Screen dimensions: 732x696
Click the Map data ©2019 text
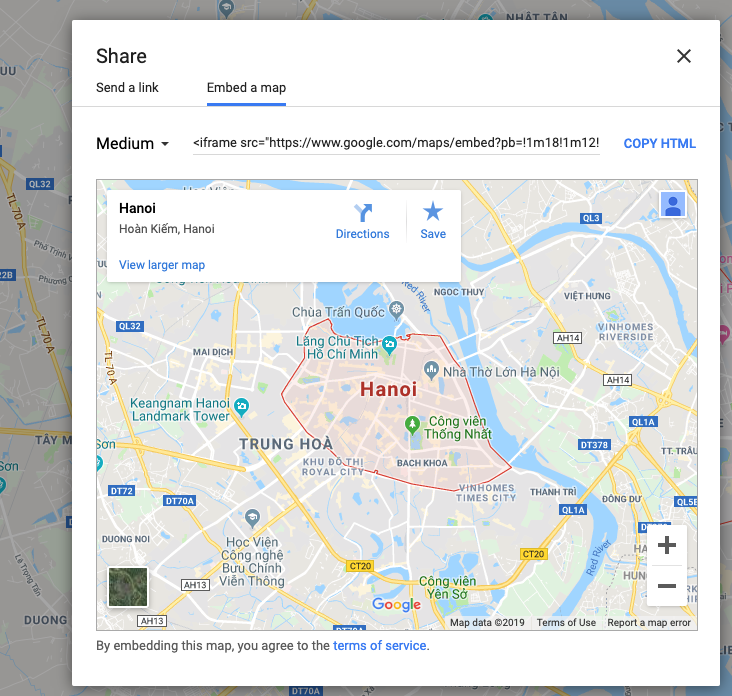click(487, 623)
